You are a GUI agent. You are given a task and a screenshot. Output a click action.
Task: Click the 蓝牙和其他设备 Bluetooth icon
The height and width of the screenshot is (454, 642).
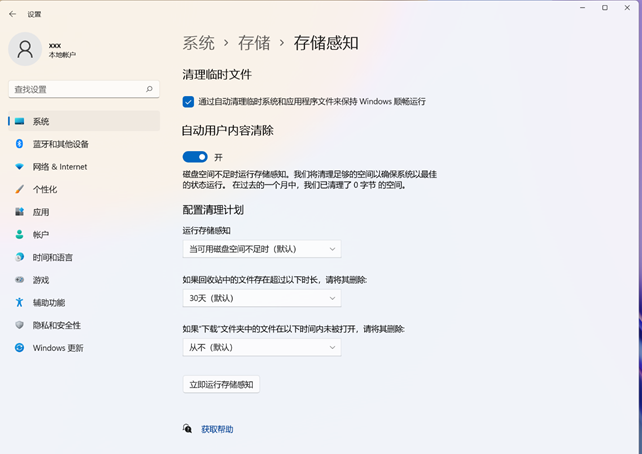tap(19, 144)
